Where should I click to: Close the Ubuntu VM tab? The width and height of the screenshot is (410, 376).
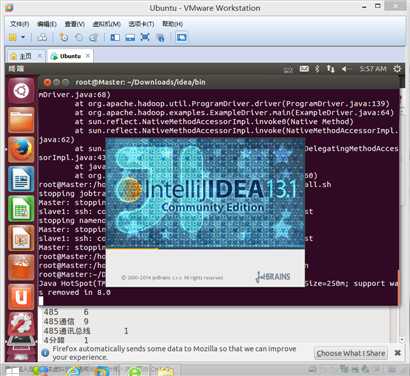88,56
